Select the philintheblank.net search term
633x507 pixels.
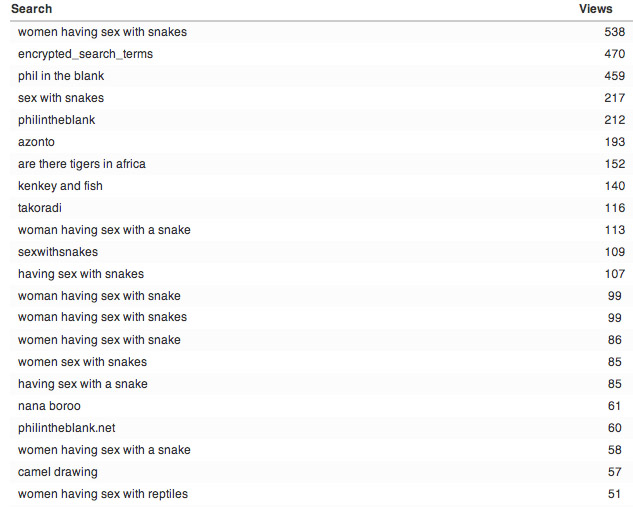(66, 428)
